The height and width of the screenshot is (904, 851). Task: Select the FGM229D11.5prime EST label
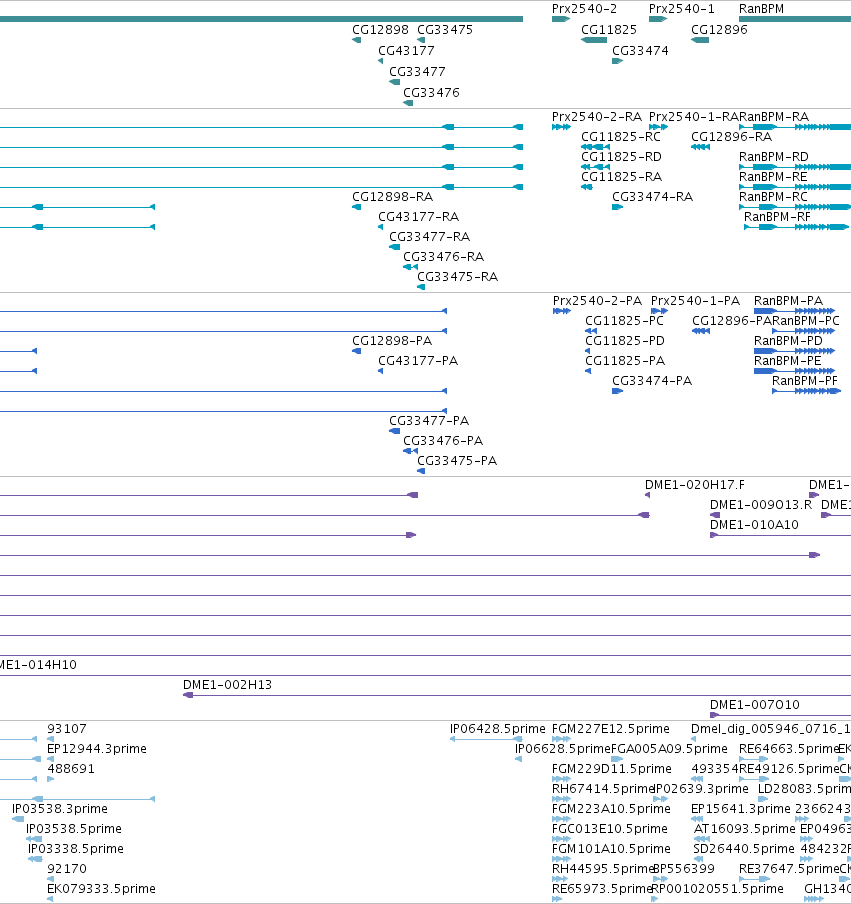[x=612, y=769]
